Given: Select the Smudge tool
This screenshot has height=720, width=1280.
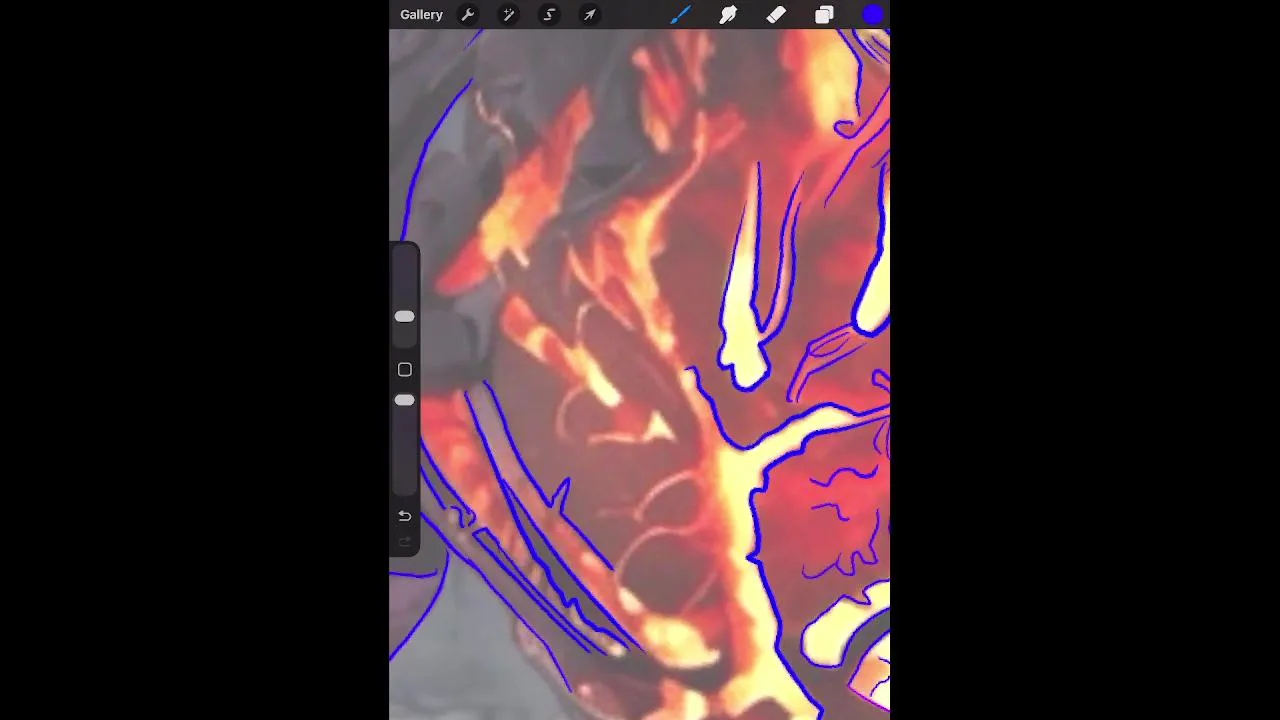Looking at the screenshot, I should click(728, 15).
